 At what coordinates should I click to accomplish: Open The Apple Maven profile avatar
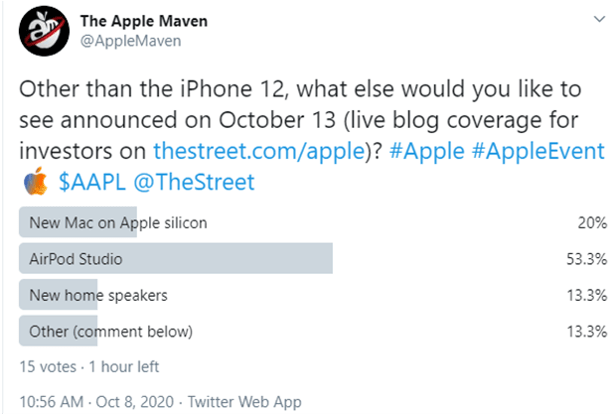(44, 31)
